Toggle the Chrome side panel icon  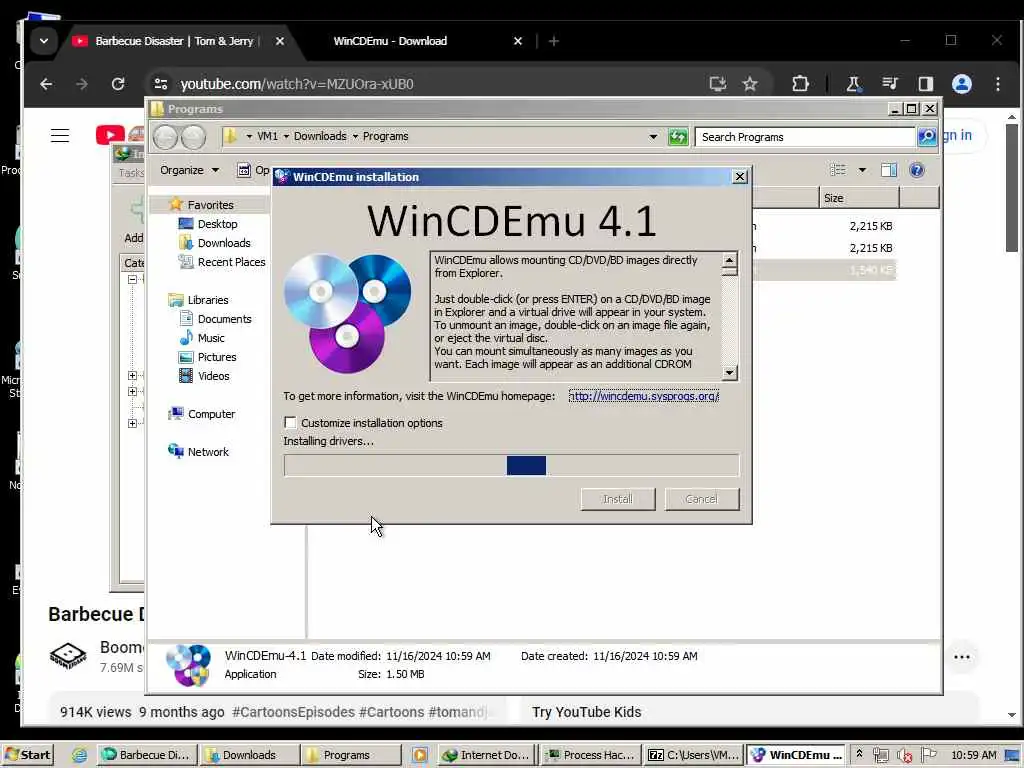tap(925, 84)
